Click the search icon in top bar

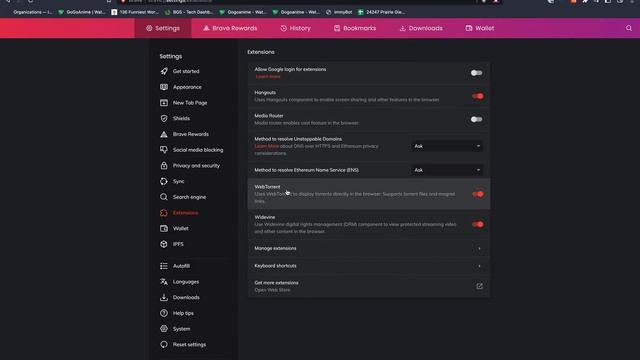coord(629,28)
